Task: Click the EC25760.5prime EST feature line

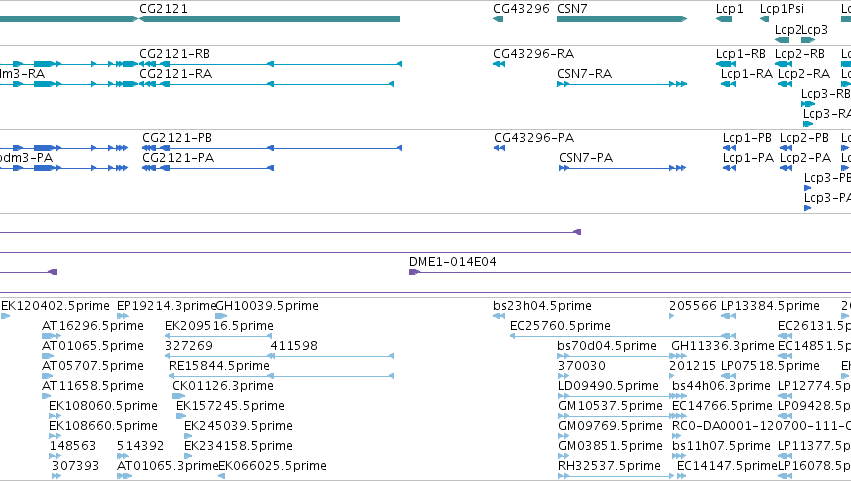Action: click(x=623, y=336)
